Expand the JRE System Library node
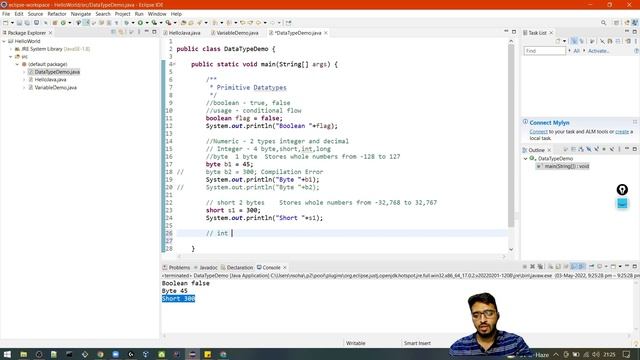640x360 pixels. click(11, 49)
